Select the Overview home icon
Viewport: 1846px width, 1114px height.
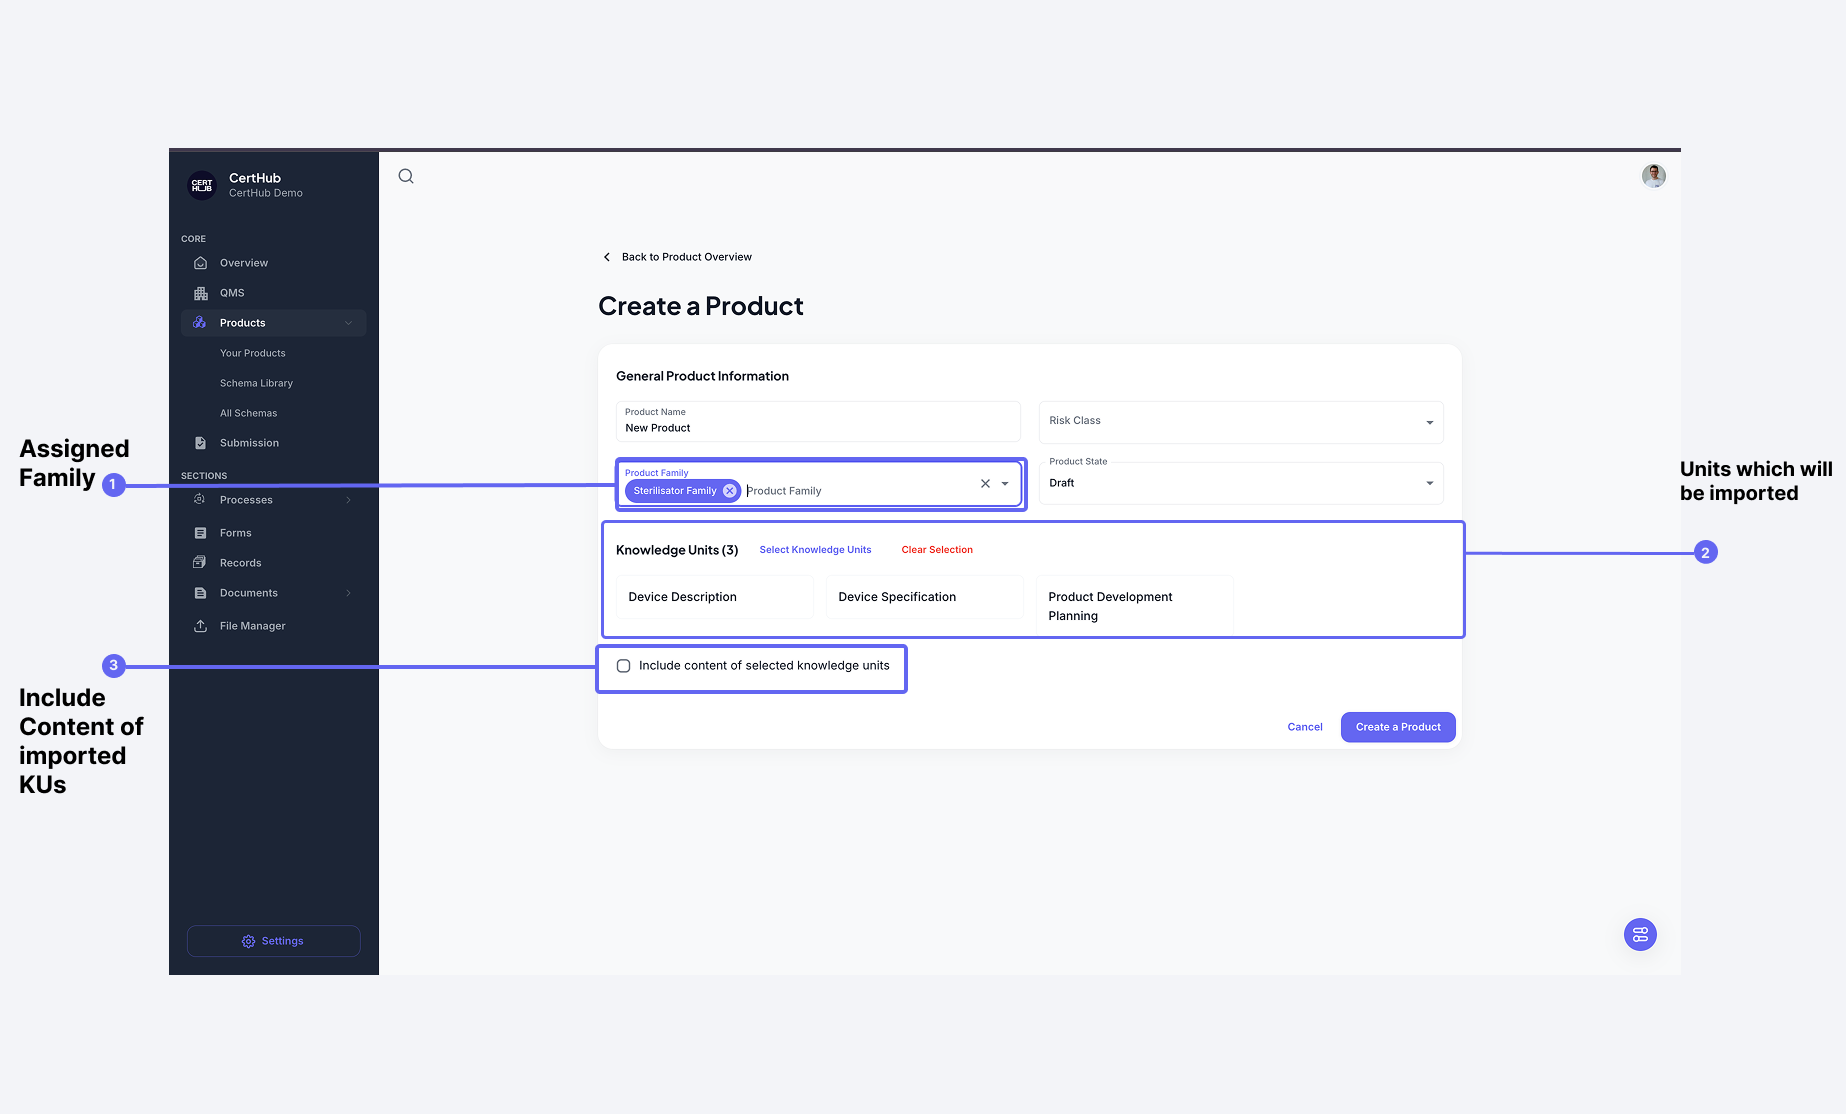coord(203,262)
